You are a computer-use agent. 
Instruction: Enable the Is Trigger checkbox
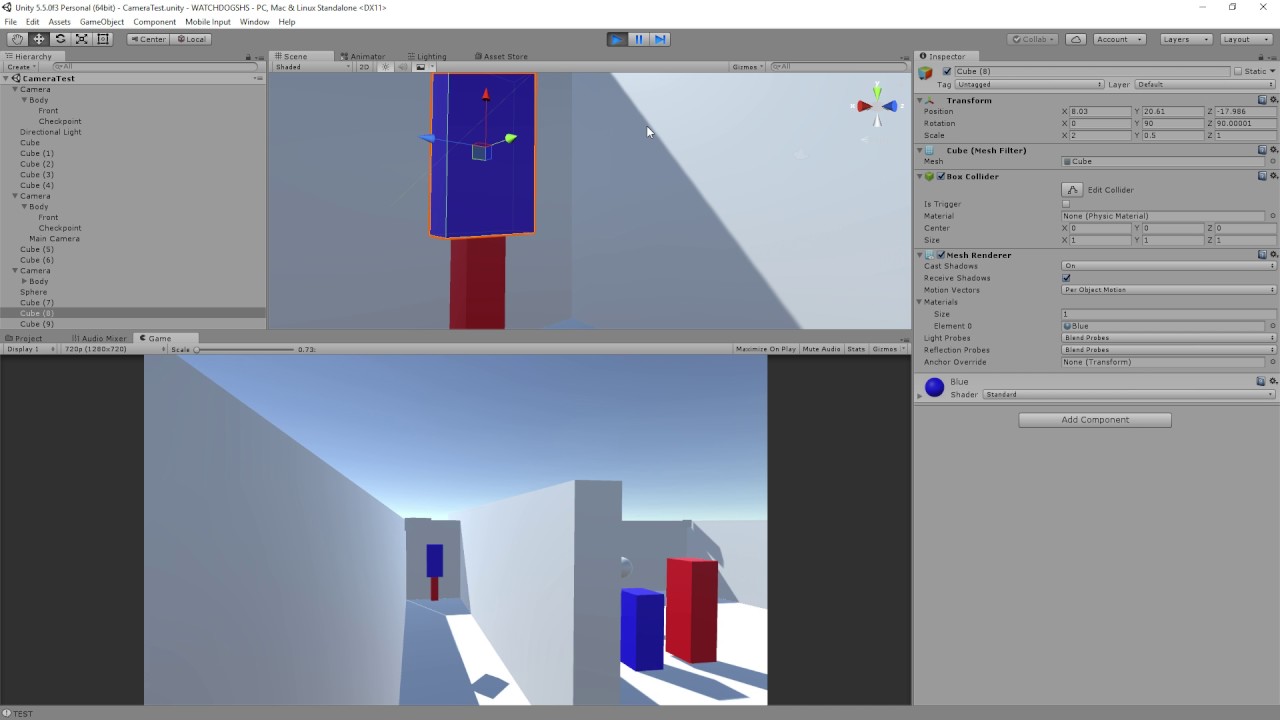coord(1066,204)
